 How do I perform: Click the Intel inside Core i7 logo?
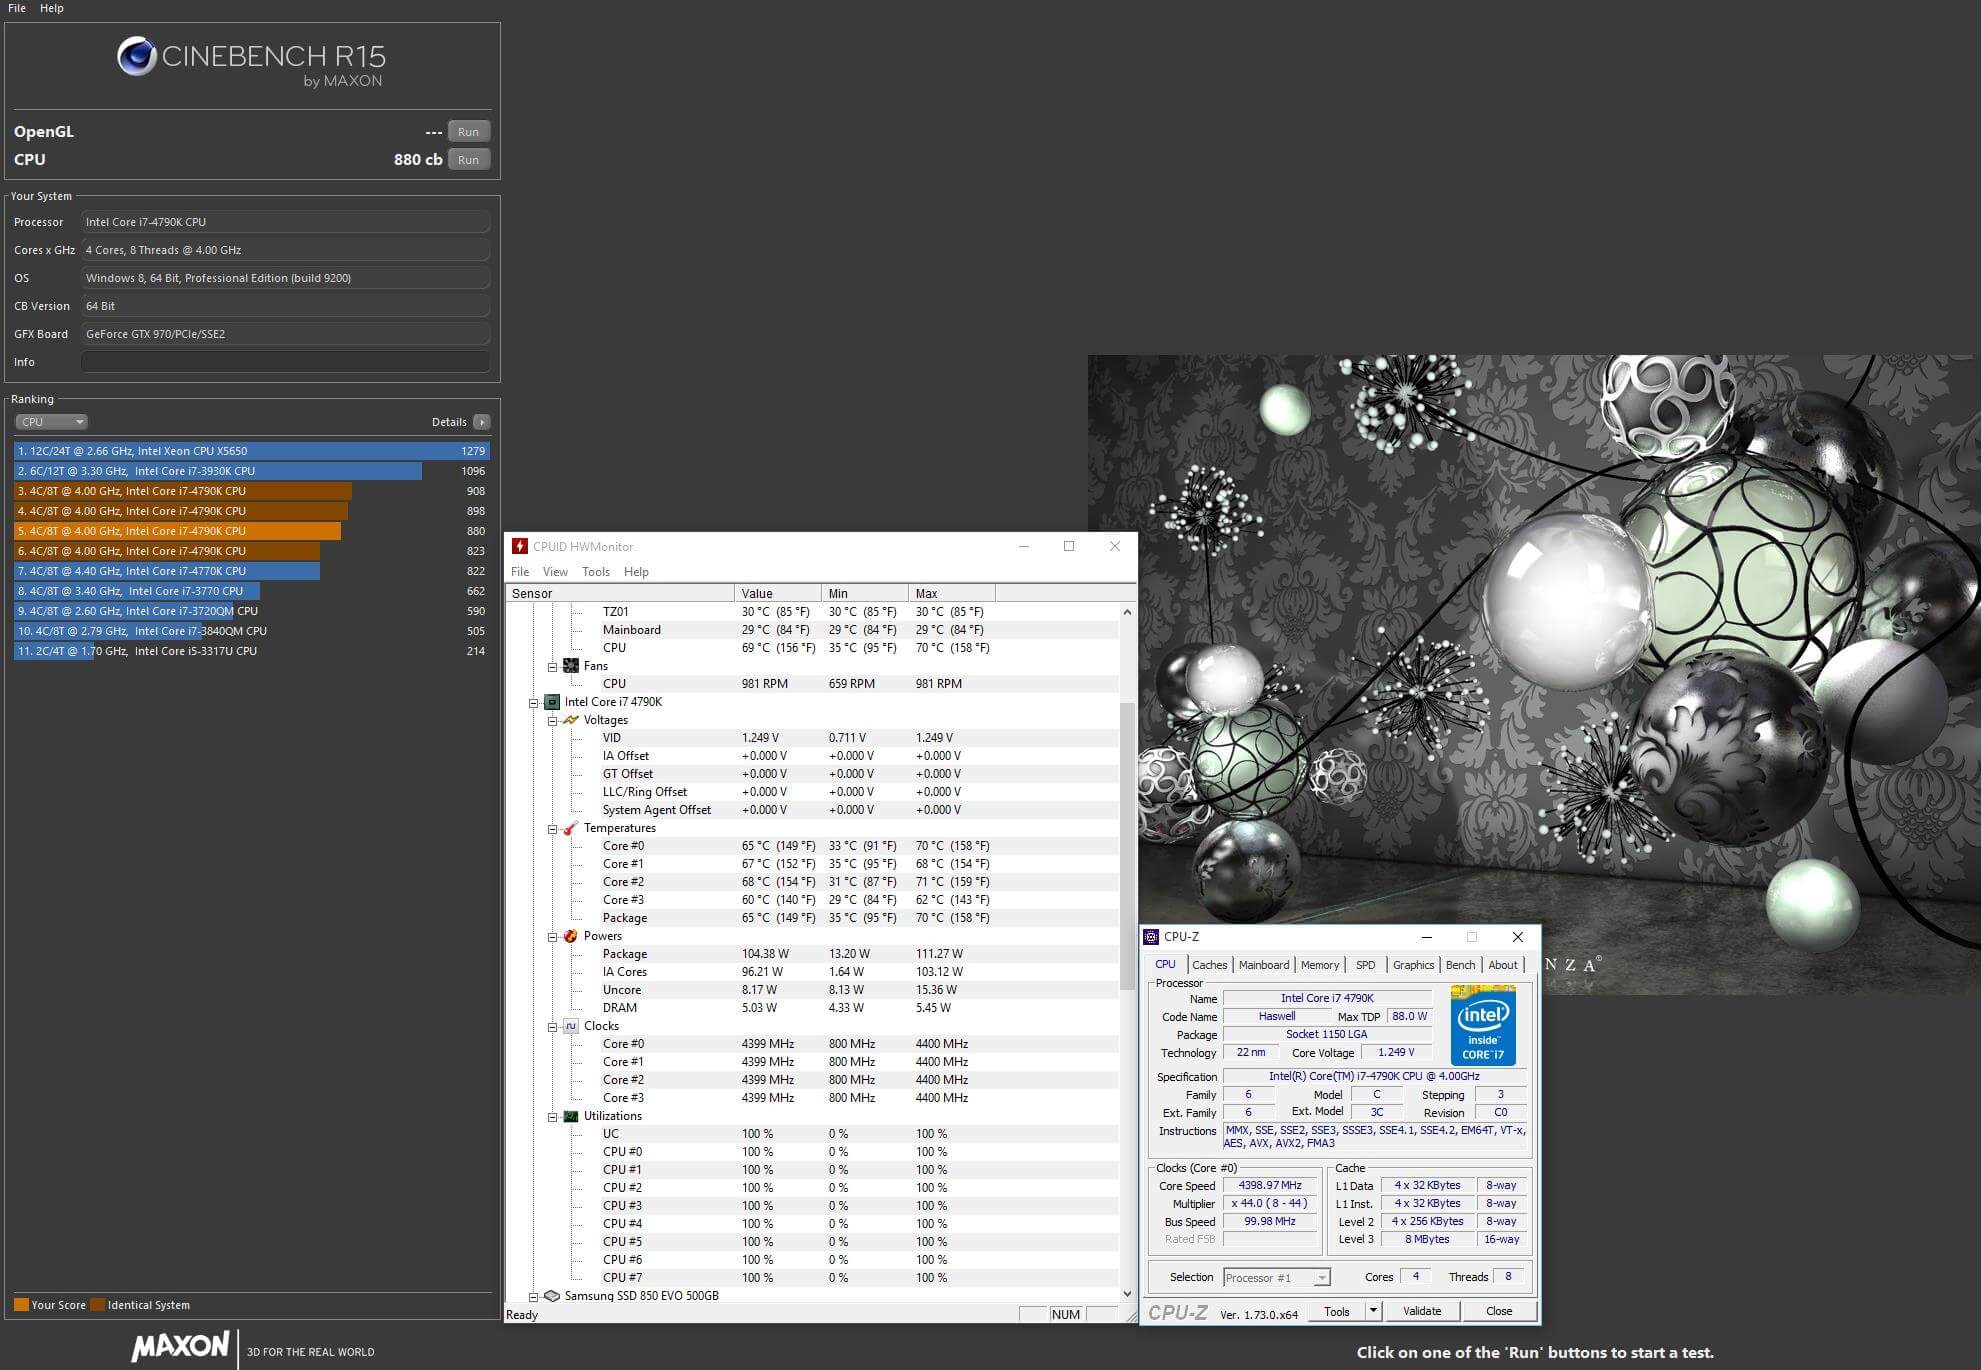point(1483,1027)
